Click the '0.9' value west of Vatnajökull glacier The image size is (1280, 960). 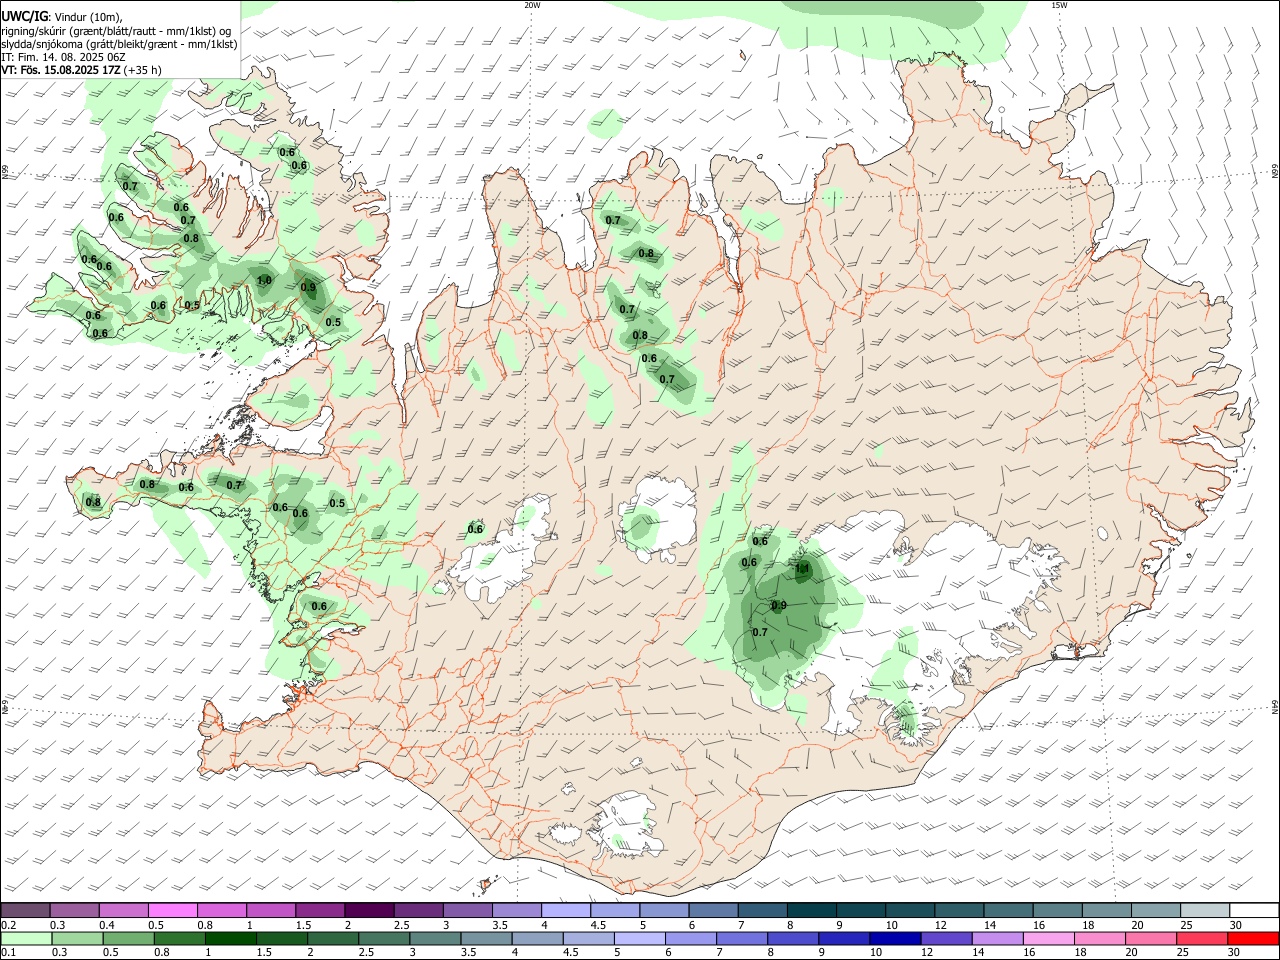[x=780, y=605]
